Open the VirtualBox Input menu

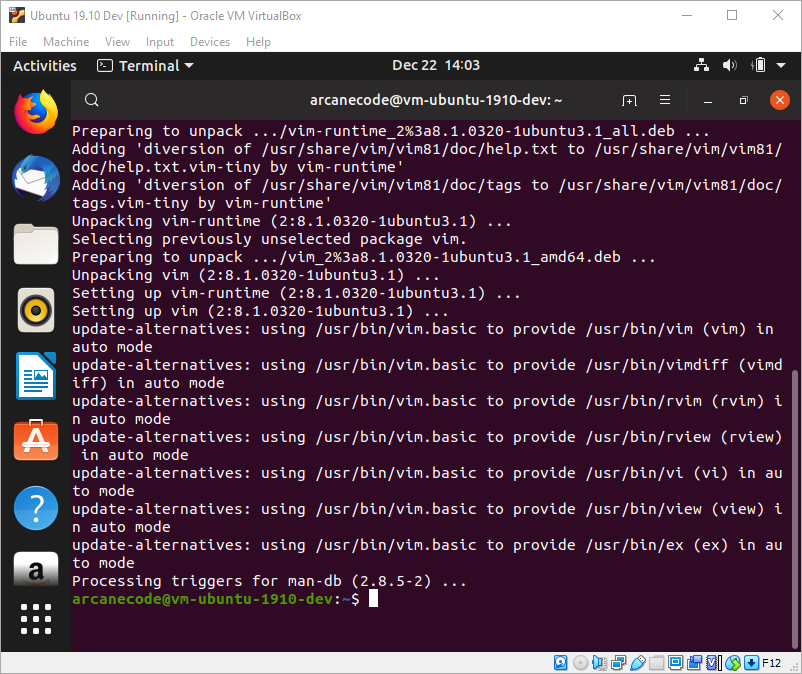click(x=160, y=42)
